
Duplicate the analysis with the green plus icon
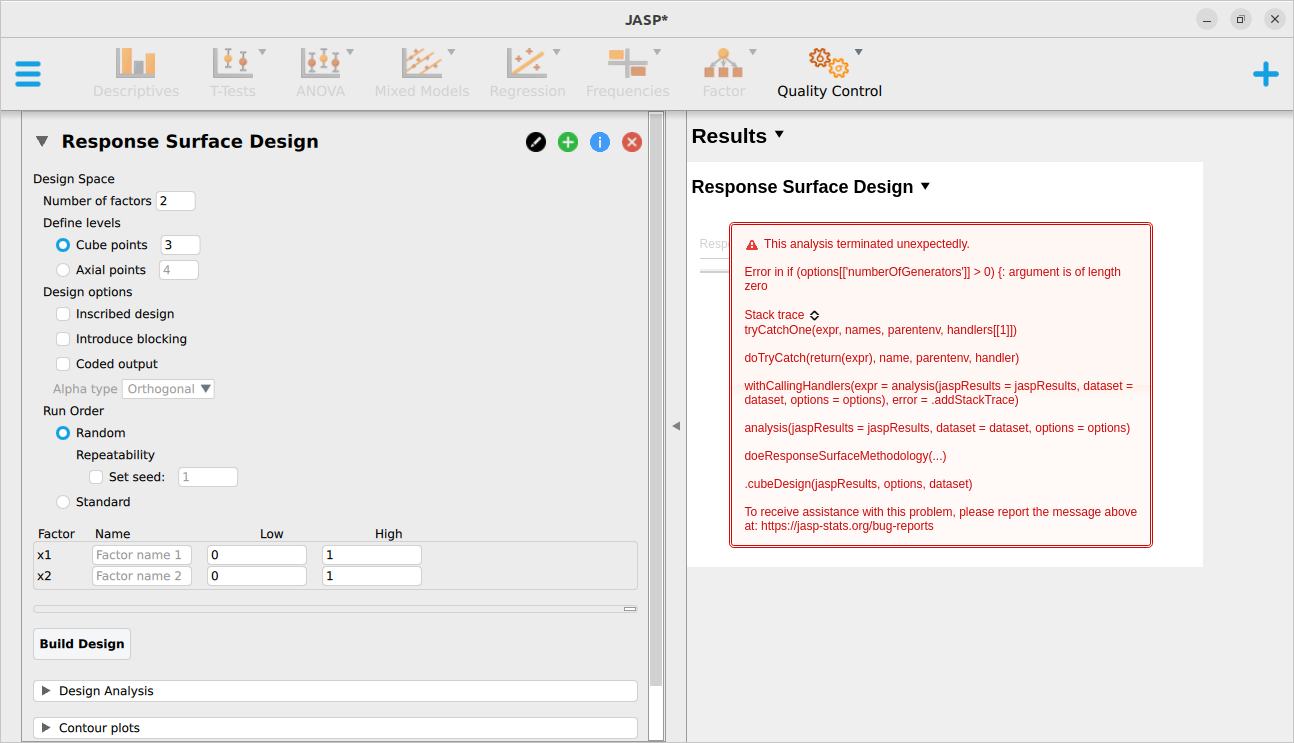[x=567, y=142]
